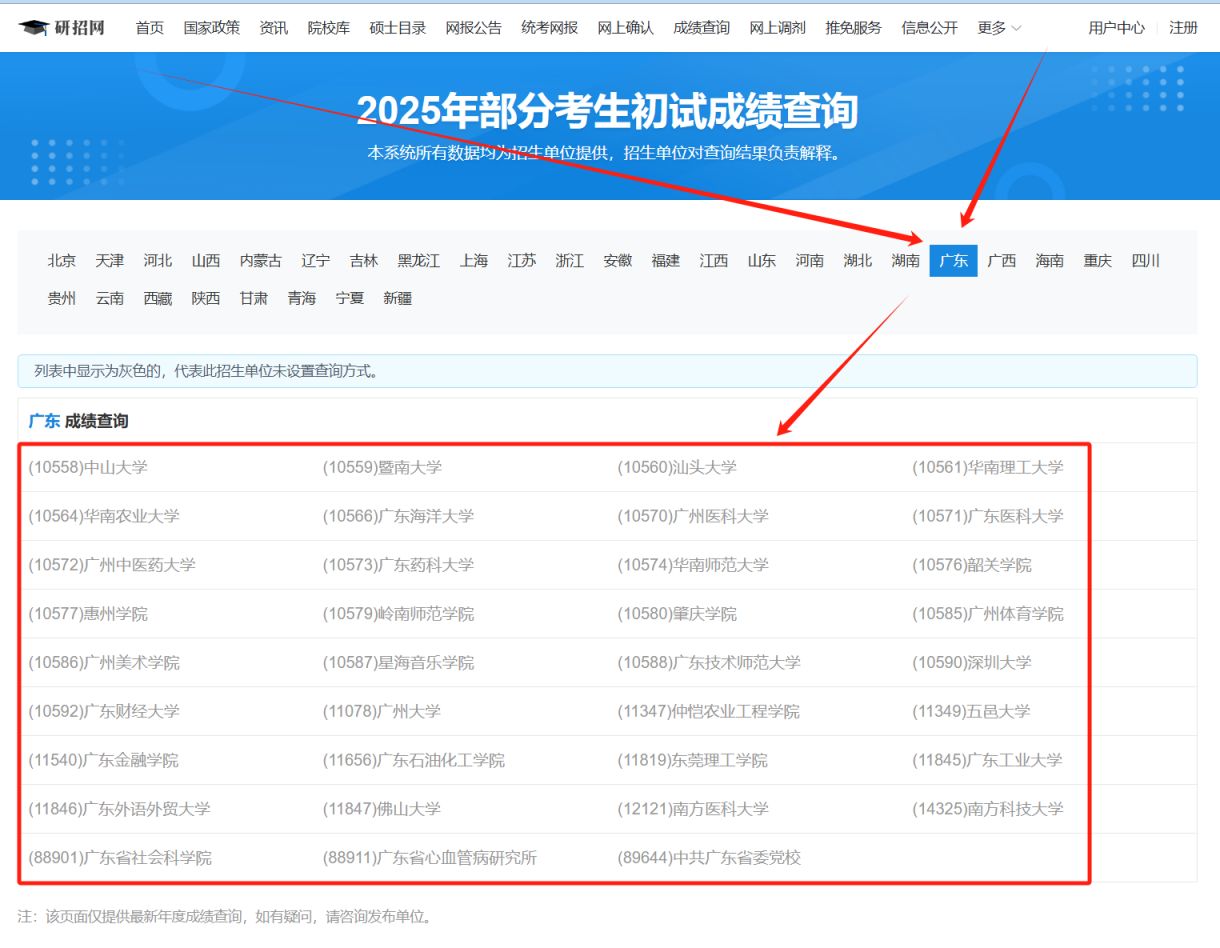Open (89644)中共广东省委党校 entry
1220x948 pixels.
(709, 858)
